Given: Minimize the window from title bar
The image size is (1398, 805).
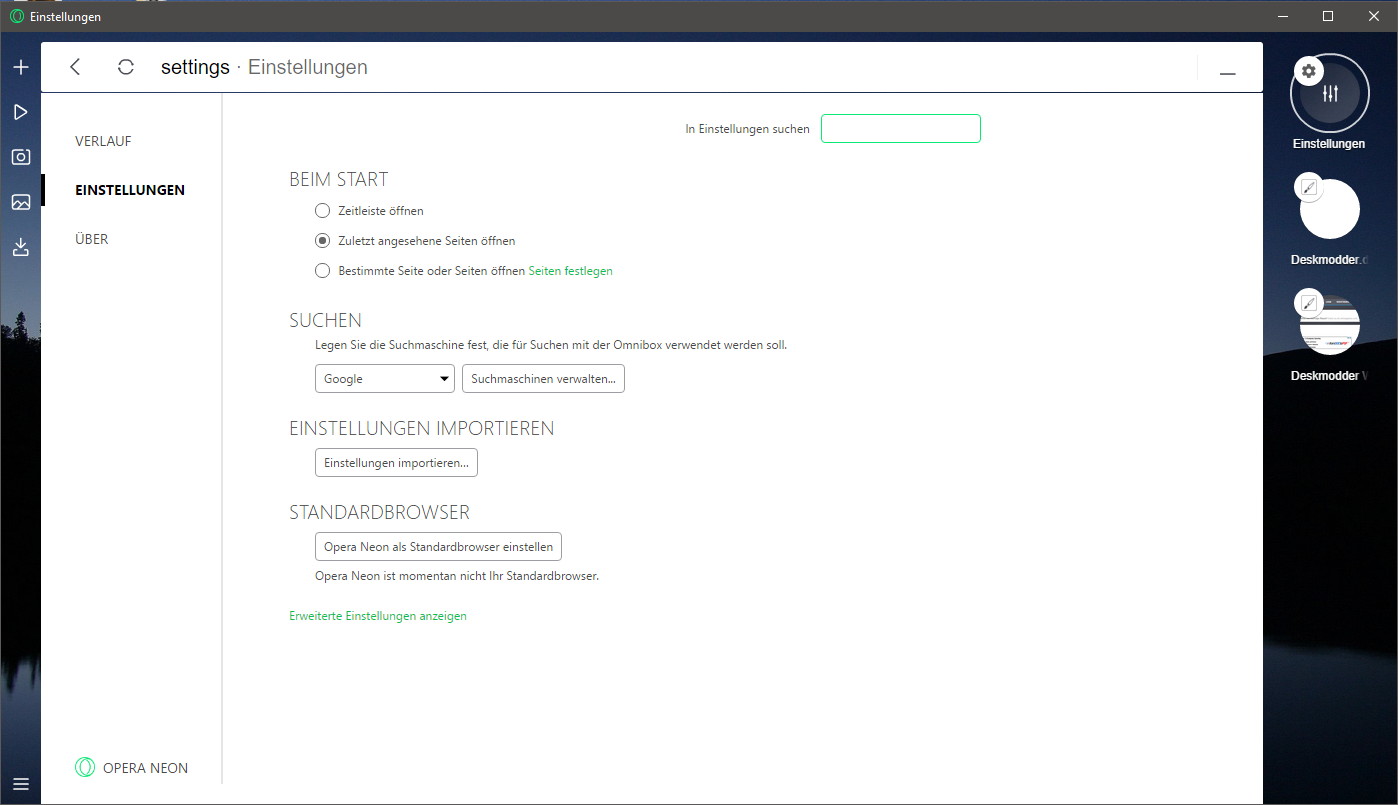Looking at the screenshot, I should tap(1282, 16).
